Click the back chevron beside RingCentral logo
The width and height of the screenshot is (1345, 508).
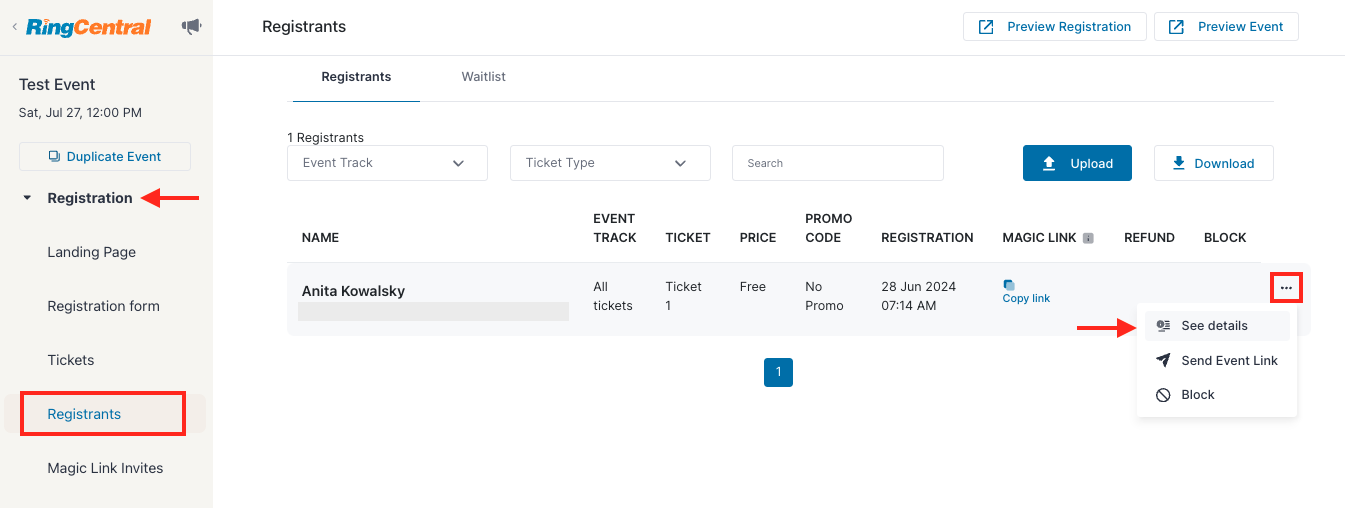[14, 27]
